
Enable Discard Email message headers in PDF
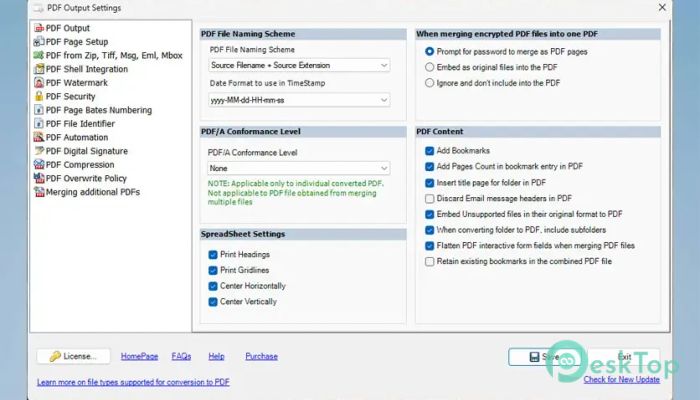(430, 198)
